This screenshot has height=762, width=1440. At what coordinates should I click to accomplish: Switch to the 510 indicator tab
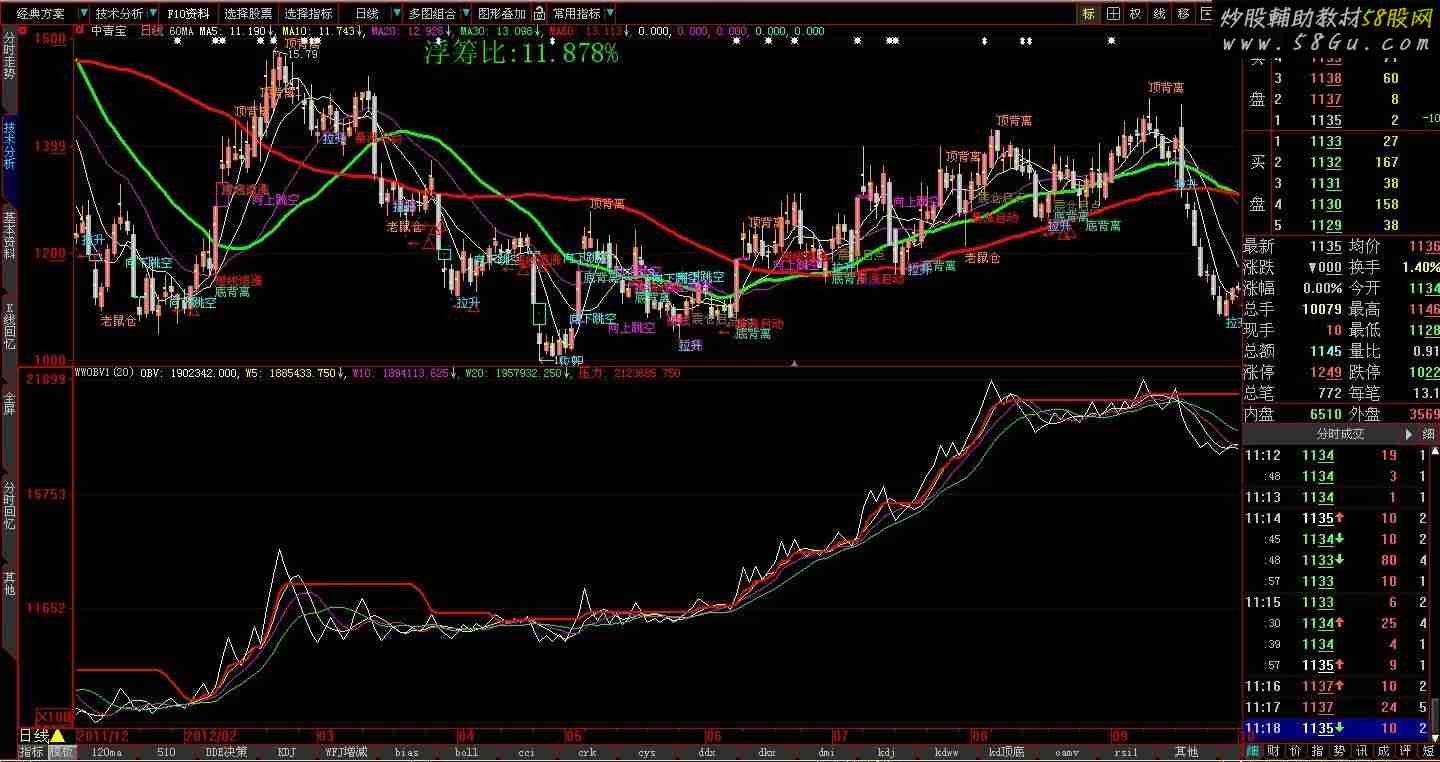point(166,753)
